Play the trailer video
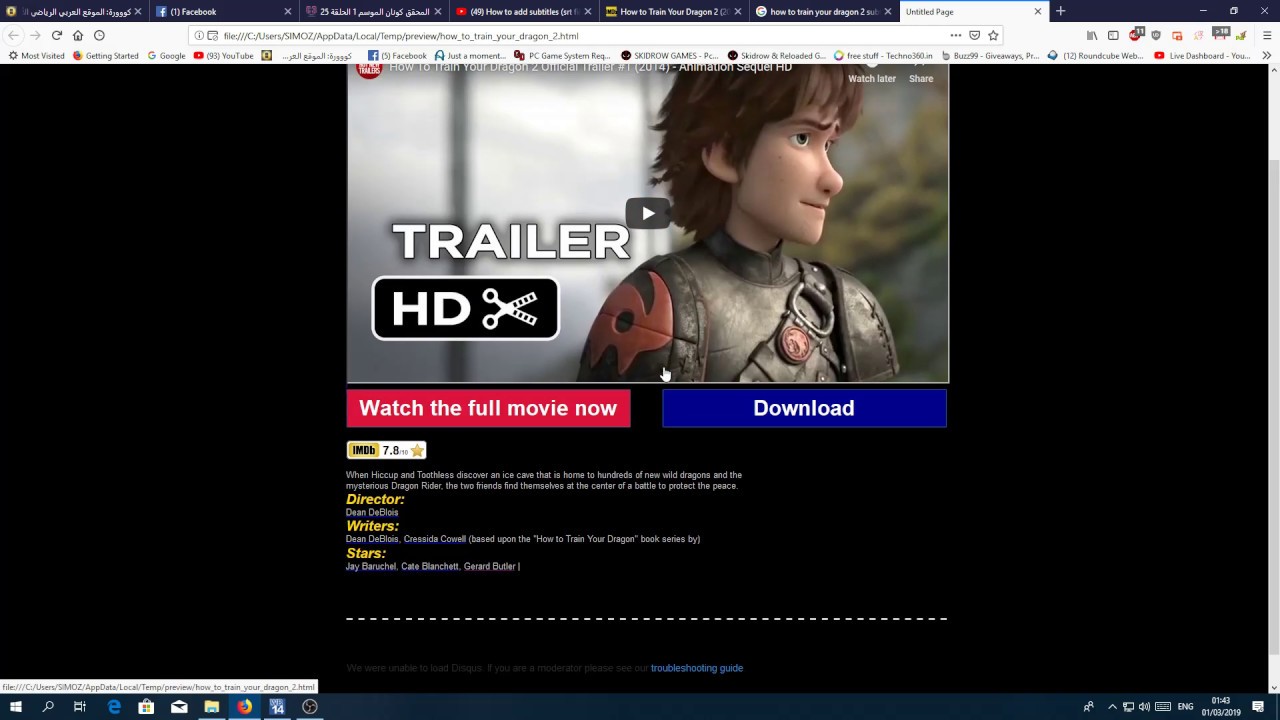This screenshot has width=1280, height=720. [647, 213]
